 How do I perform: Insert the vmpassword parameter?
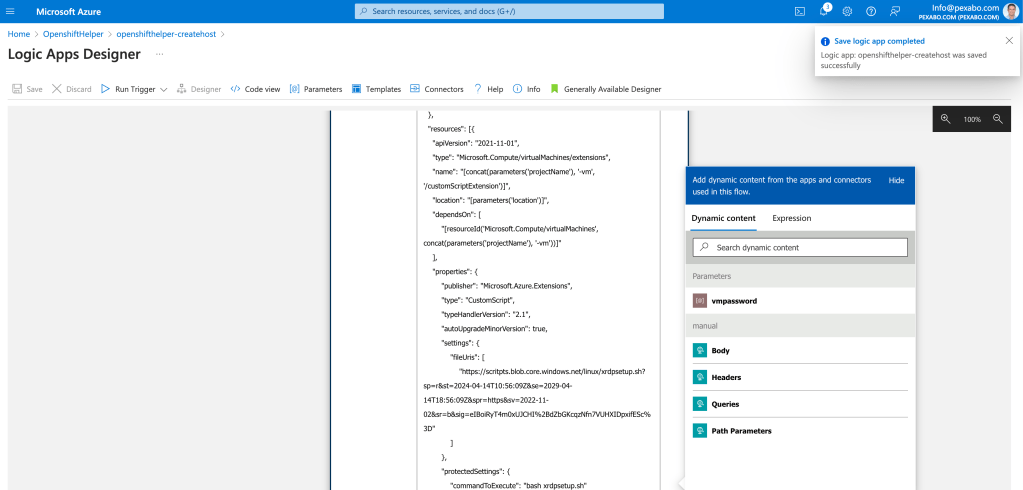point(800,301)
